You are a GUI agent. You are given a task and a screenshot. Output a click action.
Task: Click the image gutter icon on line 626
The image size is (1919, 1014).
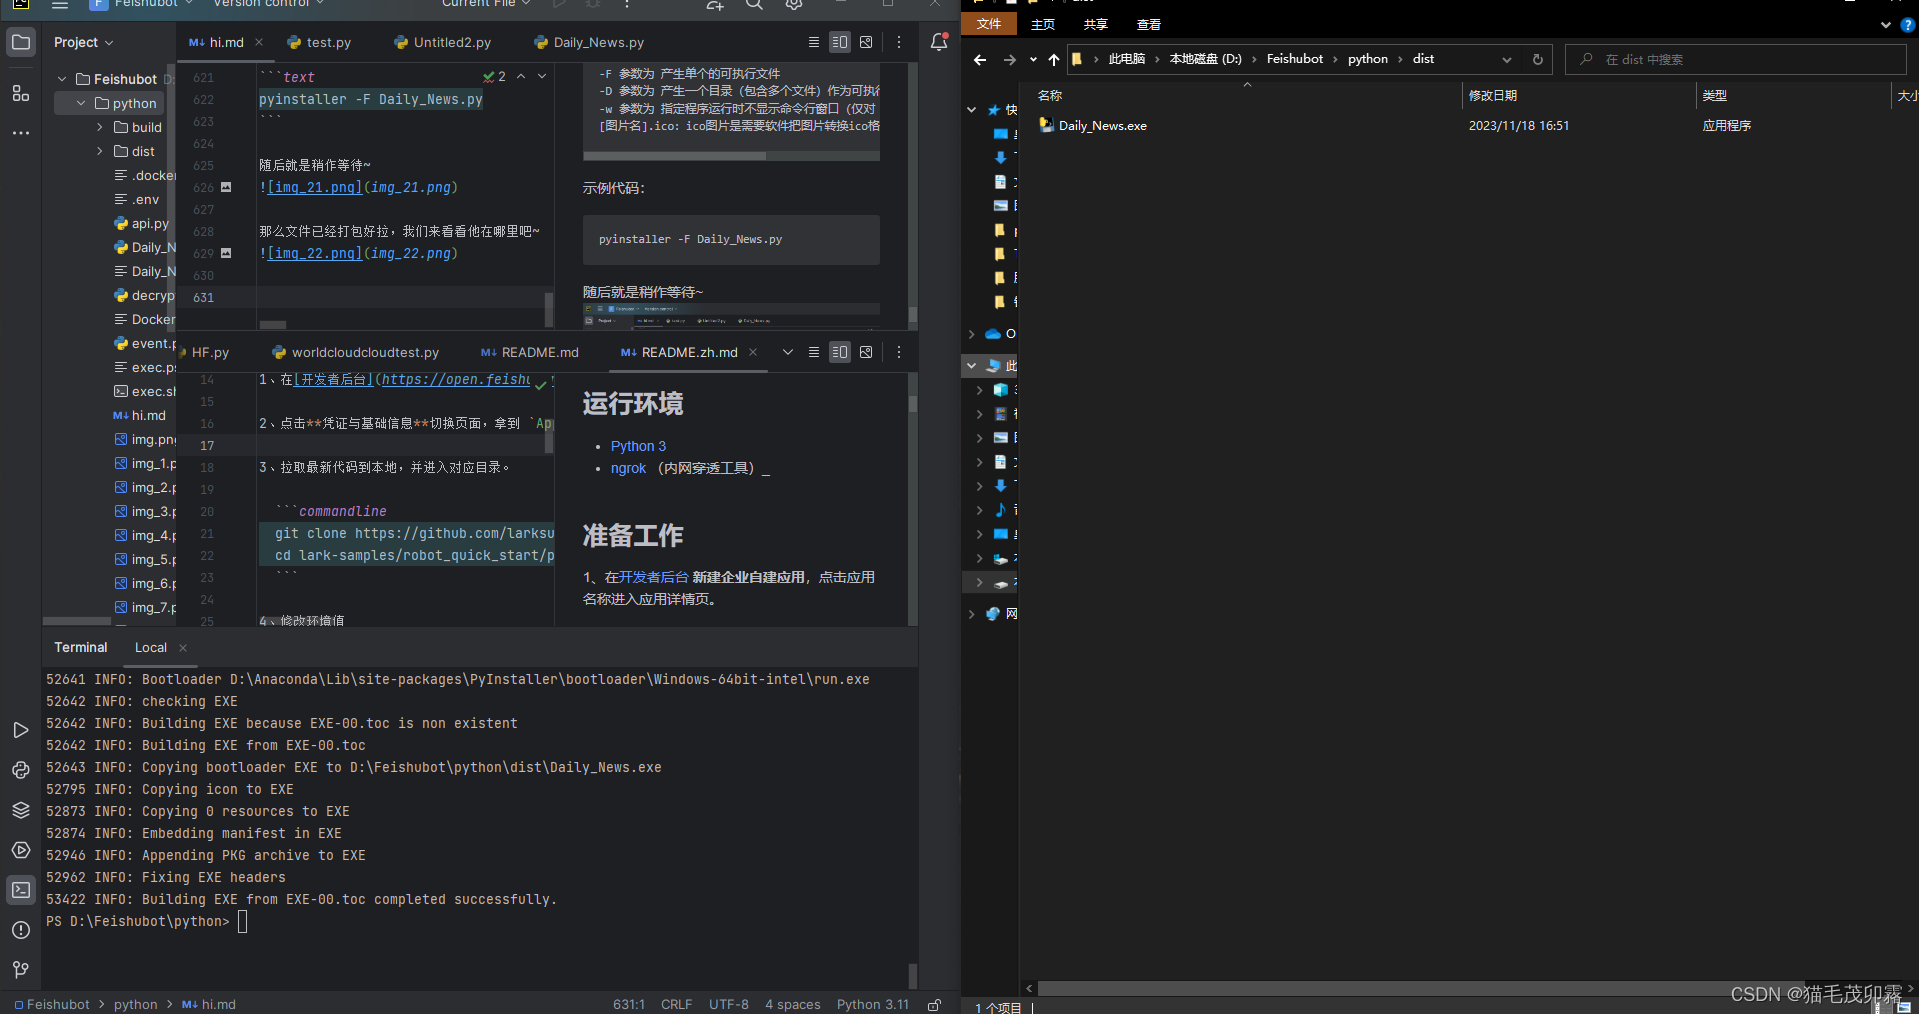226,187
